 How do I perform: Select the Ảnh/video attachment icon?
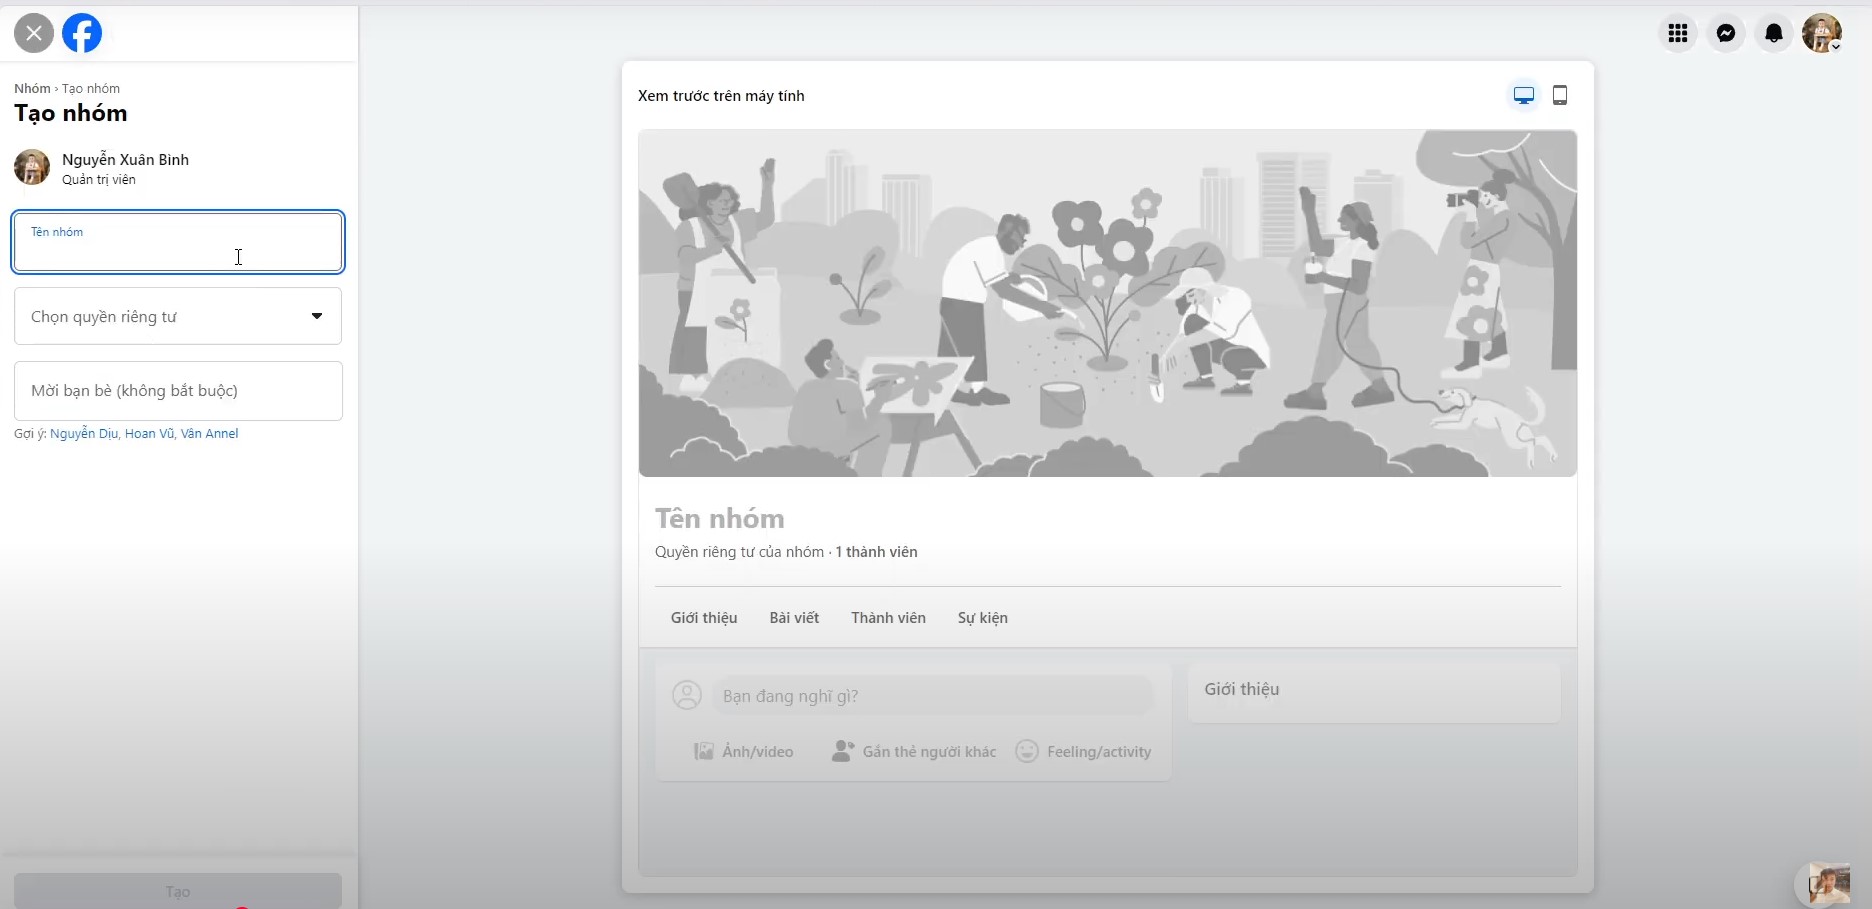click(x=705, y=751)
